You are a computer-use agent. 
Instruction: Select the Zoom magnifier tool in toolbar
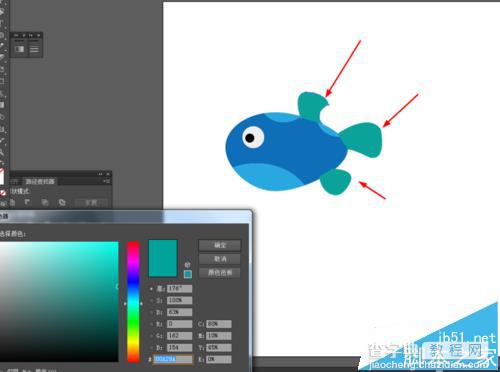[2, 152]
